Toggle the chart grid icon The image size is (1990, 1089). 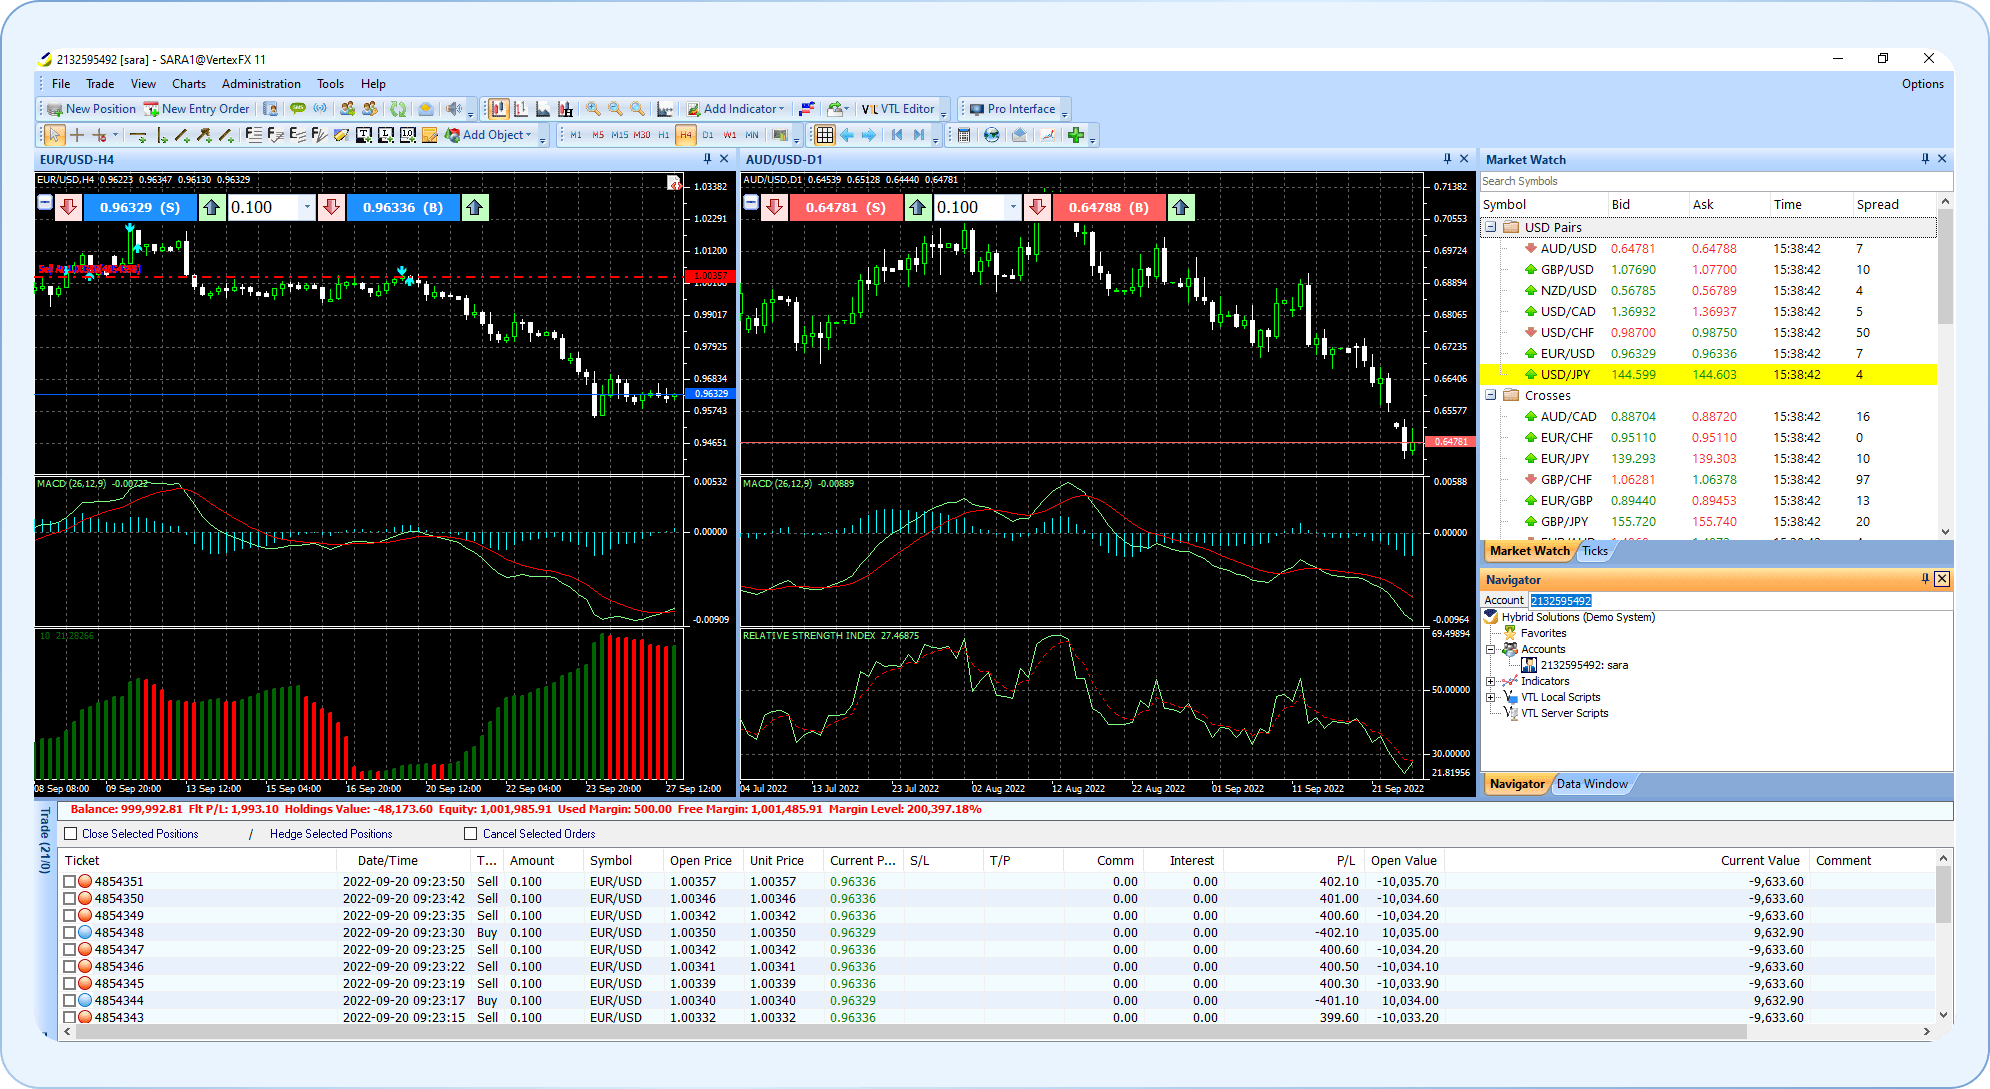click(824, 135)
